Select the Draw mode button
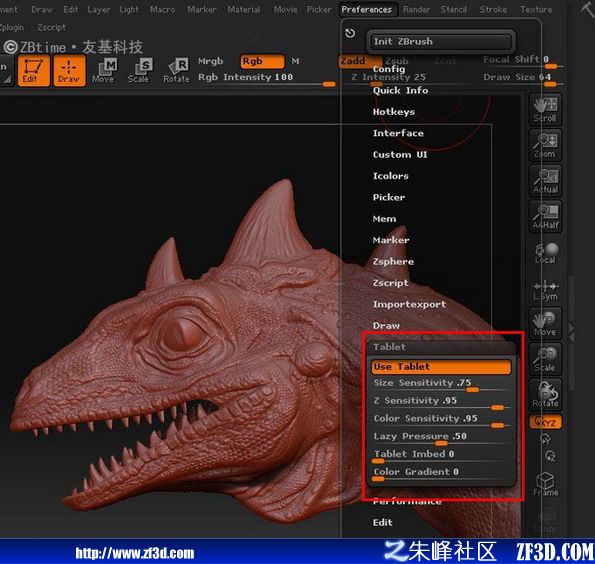Screen dimensions: 595x564 [x=69, y=71]
